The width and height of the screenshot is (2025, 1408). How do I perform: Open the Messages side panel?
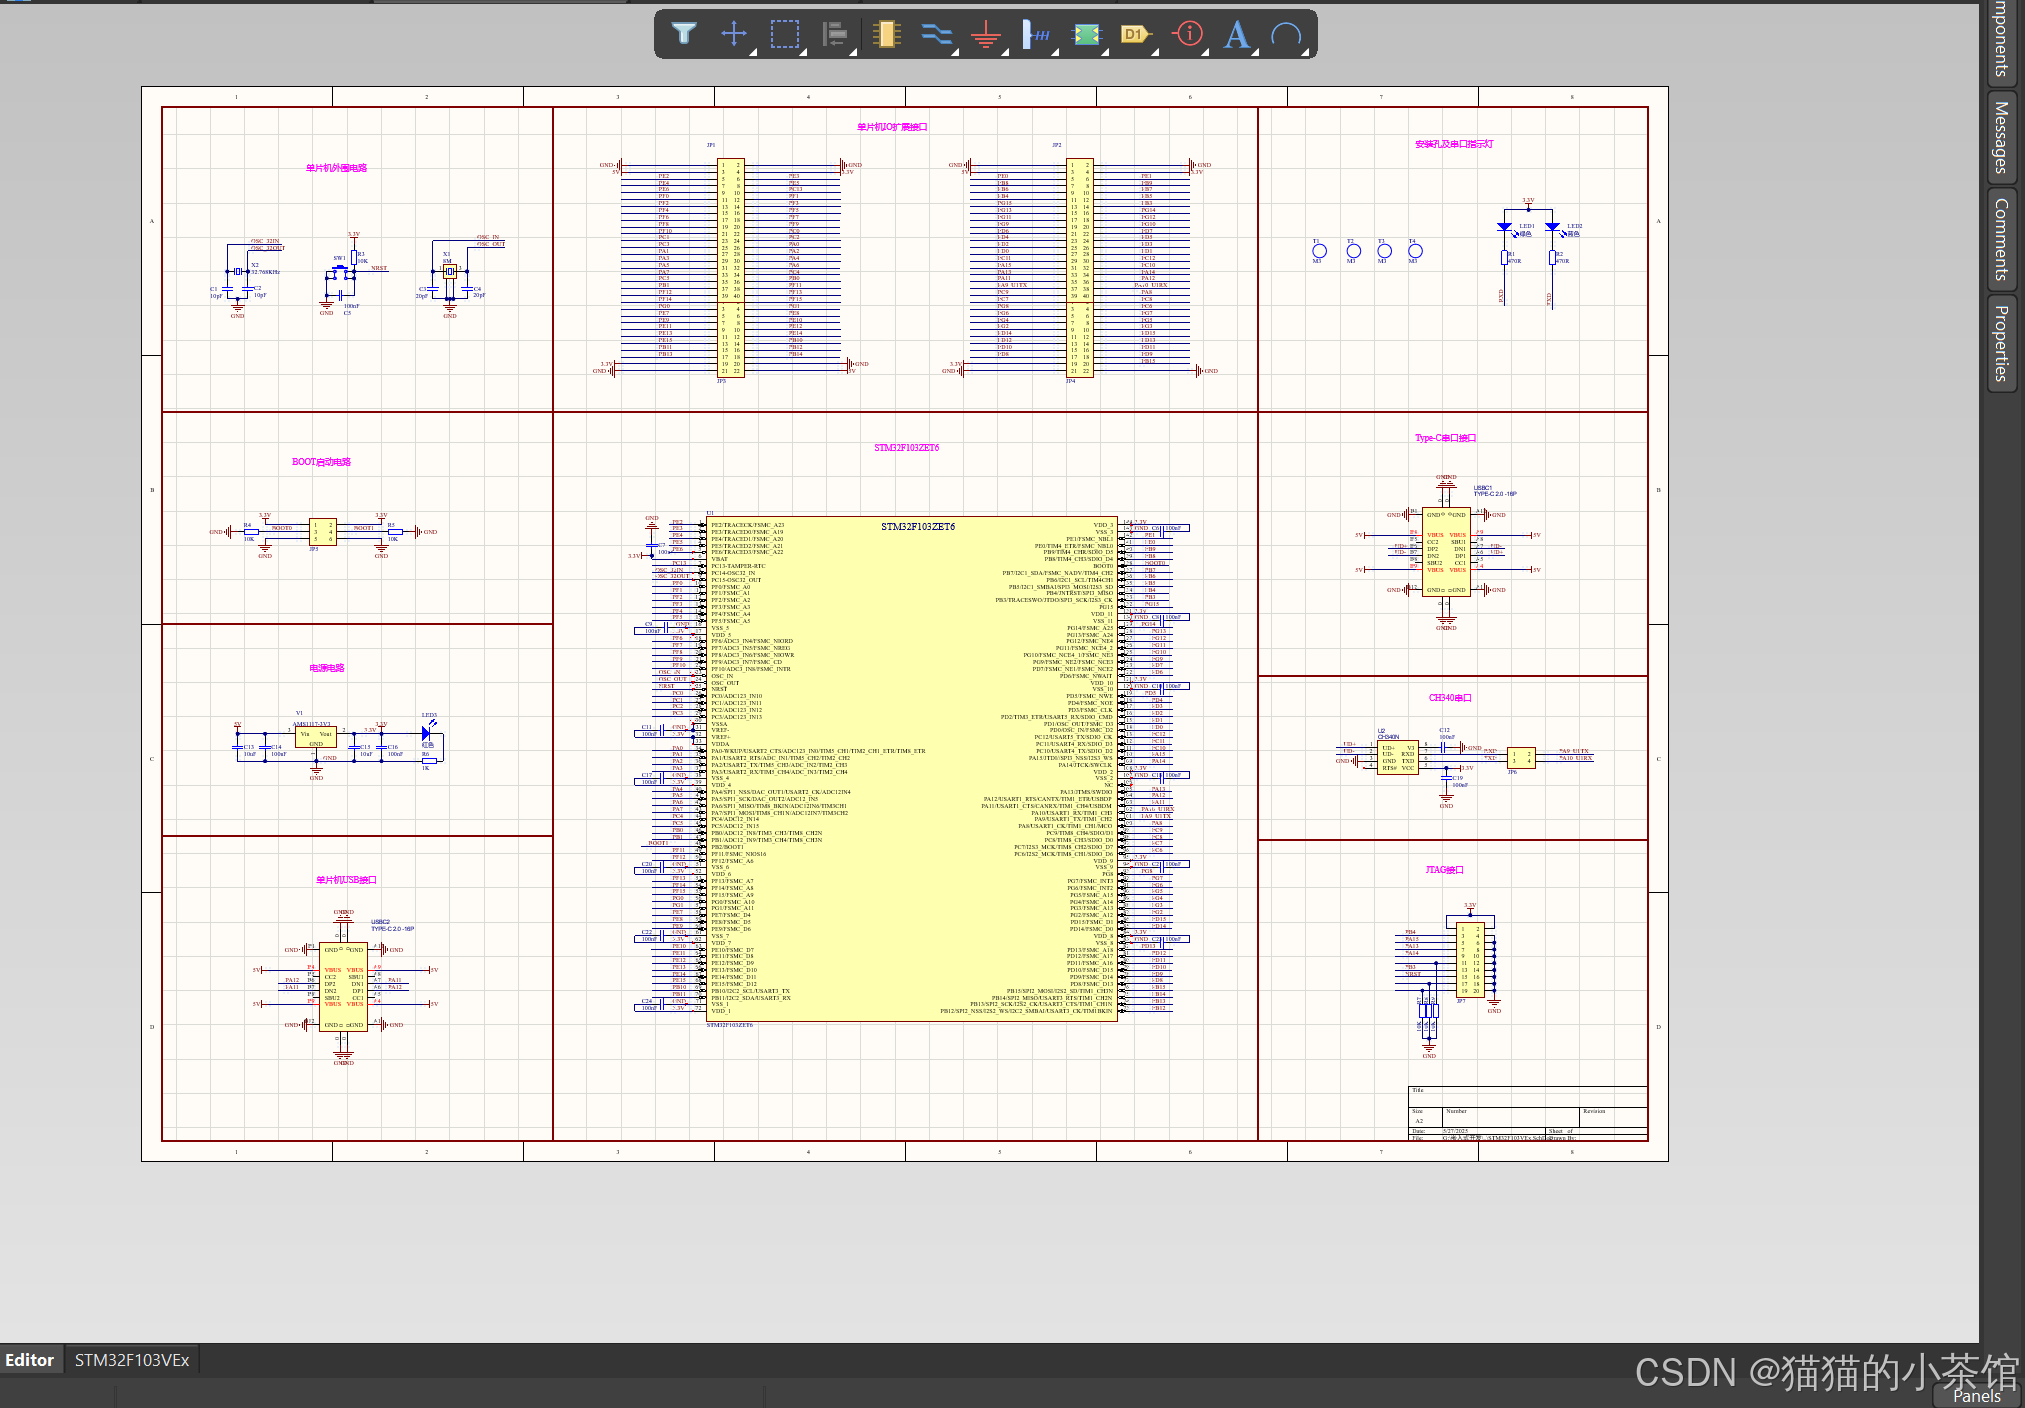point(2001,137)
